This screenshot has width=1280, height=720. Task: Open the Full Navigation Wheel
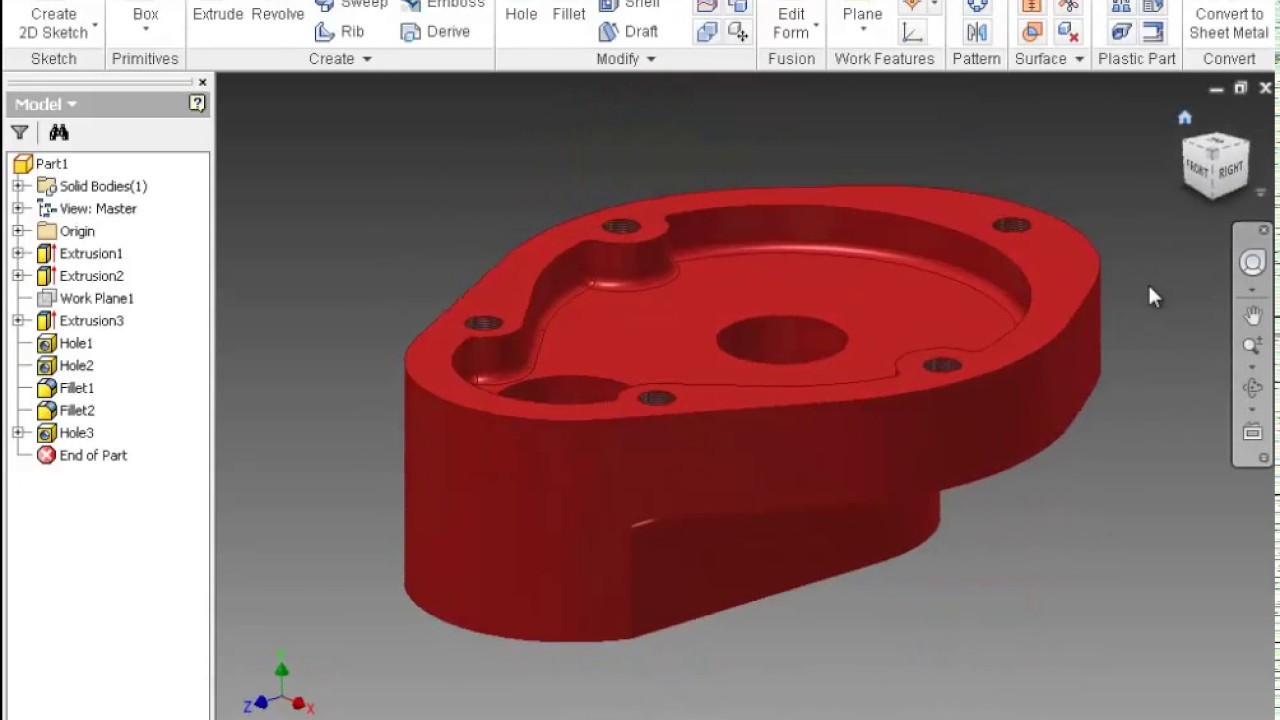1252,262
